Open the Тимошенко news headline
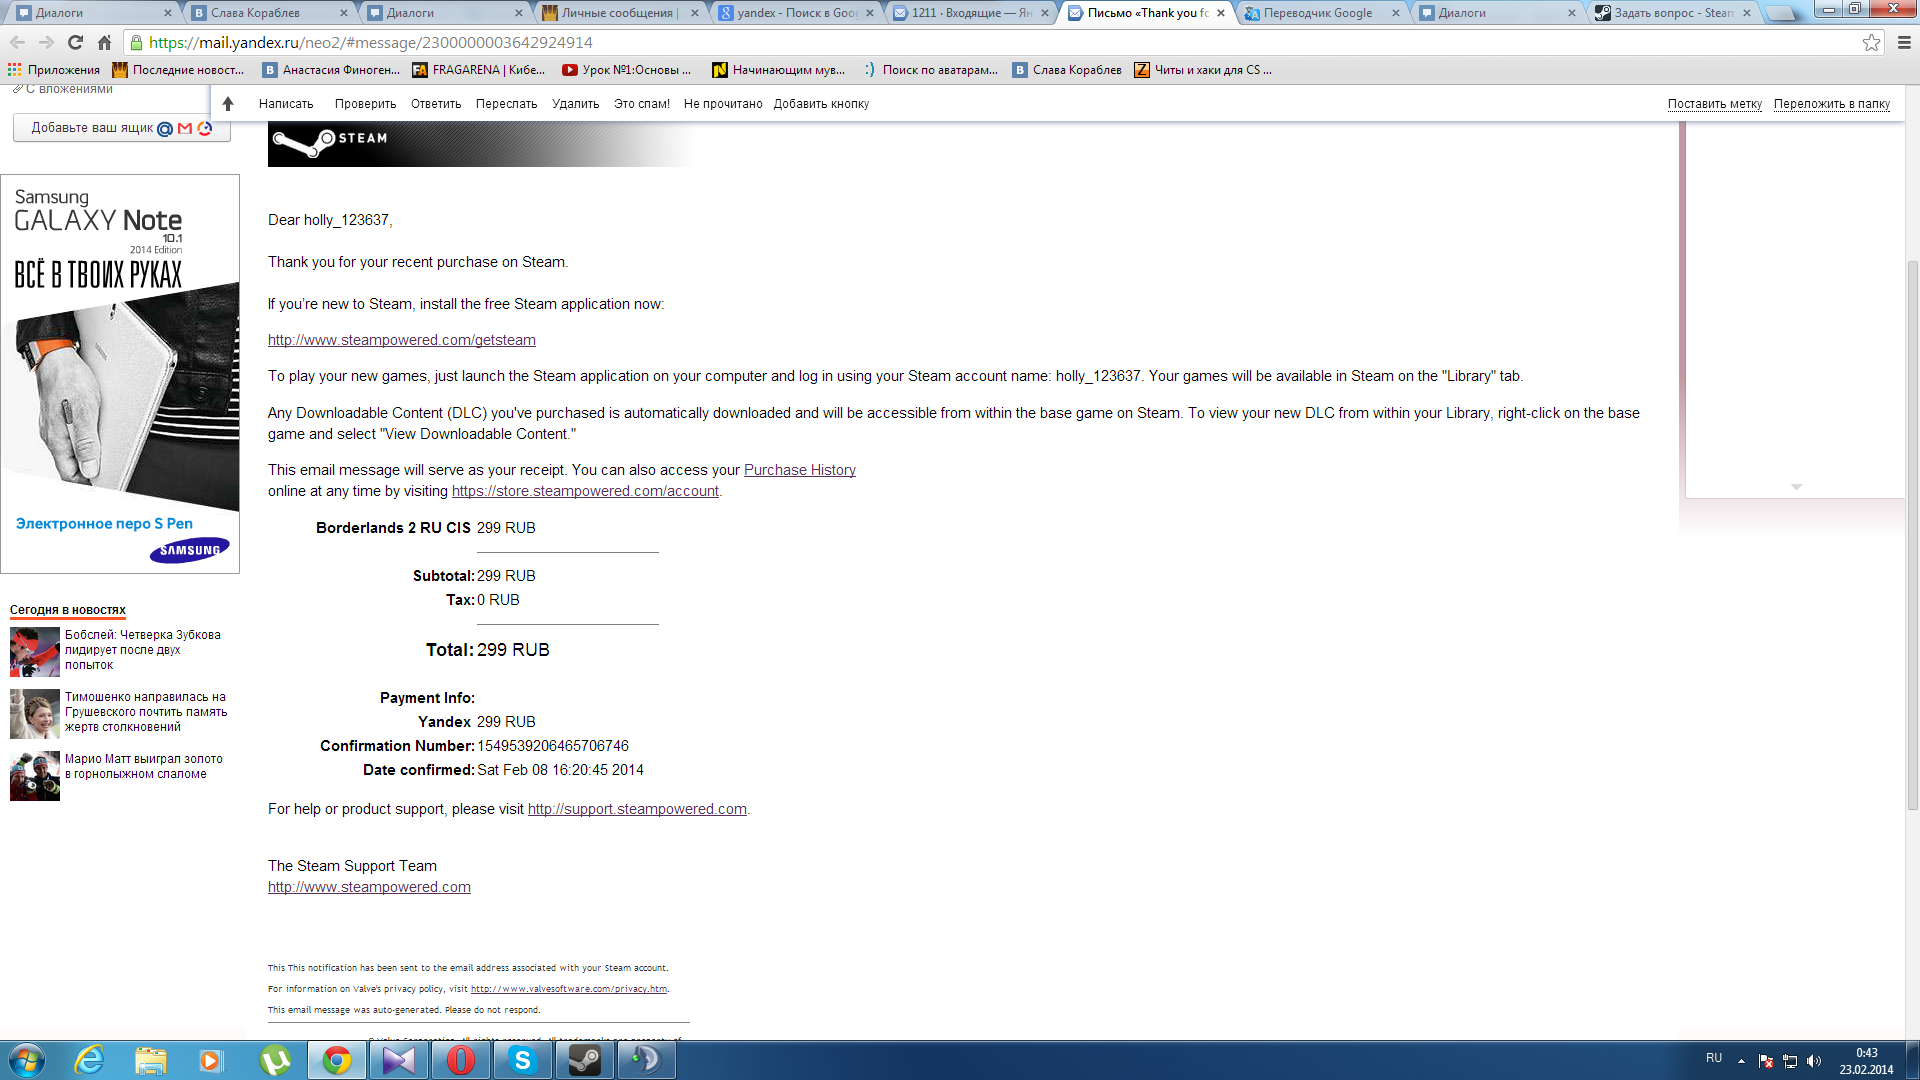This screenshot has height=1080, width=1920. point(146,712)
